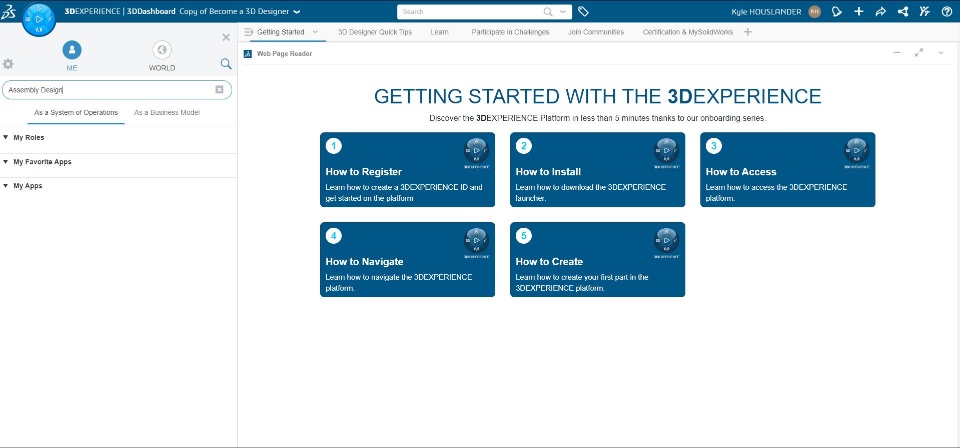Open the 3D Designer Quick Tips tab
The height and width of the screenshot is (448, 960).
click(375, 32)
